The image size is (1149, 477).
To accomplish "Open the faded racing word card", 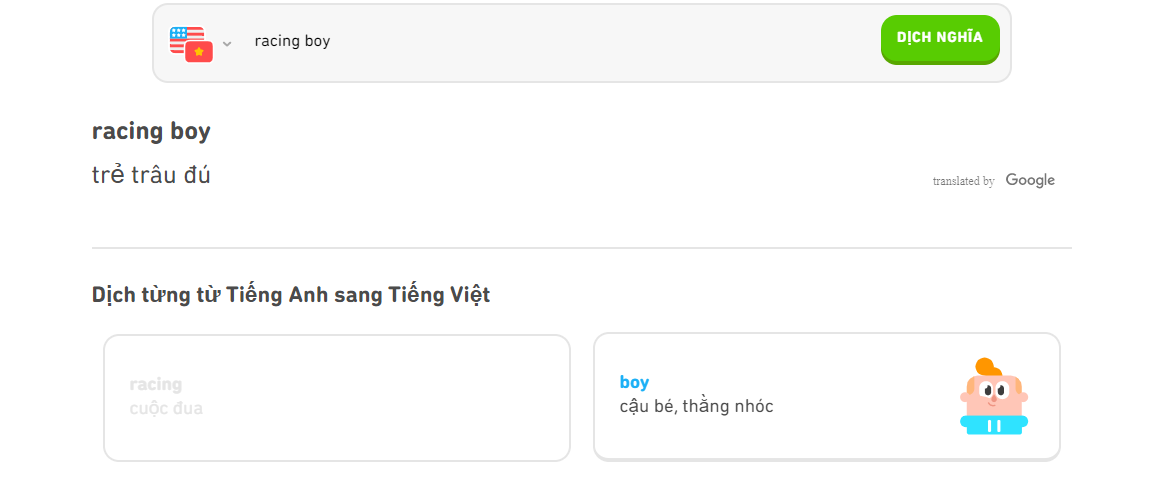I will pos(337,398).
